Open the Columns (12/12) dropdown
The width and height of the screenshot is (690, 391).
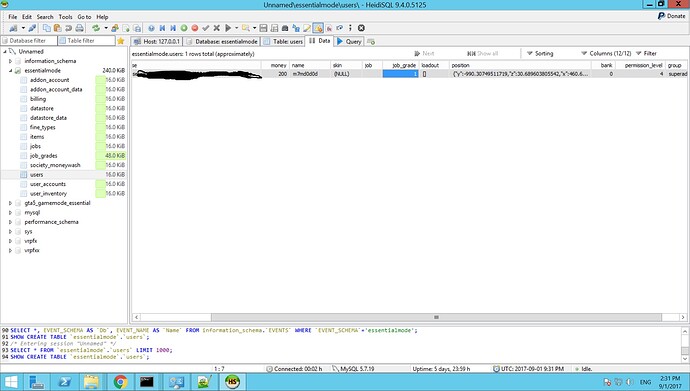606,53
